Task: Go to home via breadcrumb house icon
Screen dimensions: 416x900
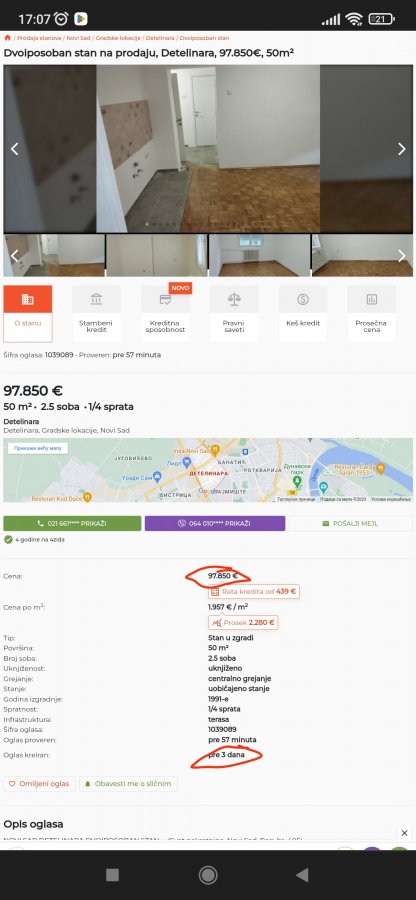Action: [x=7, y=38]
